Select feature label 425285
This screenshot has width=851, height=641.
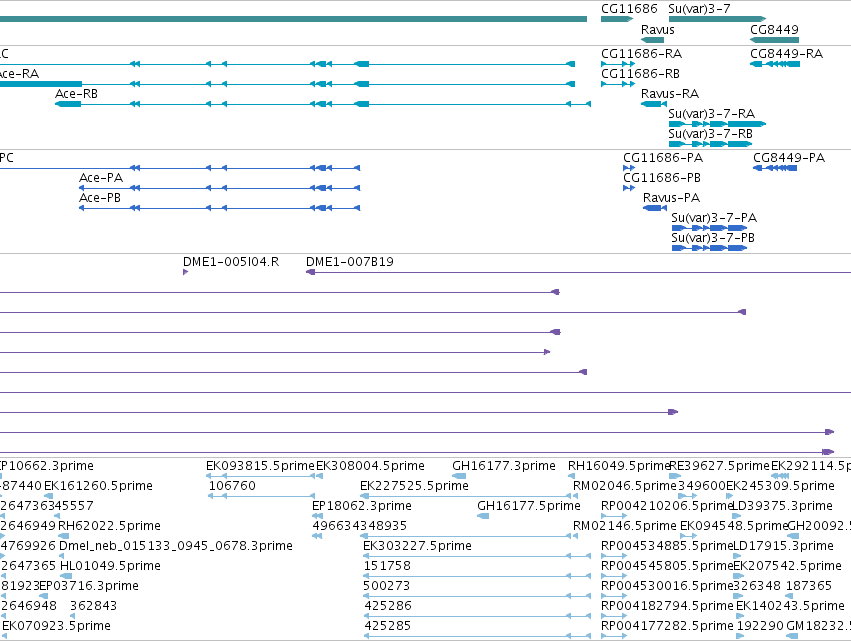tap(388, 626)
